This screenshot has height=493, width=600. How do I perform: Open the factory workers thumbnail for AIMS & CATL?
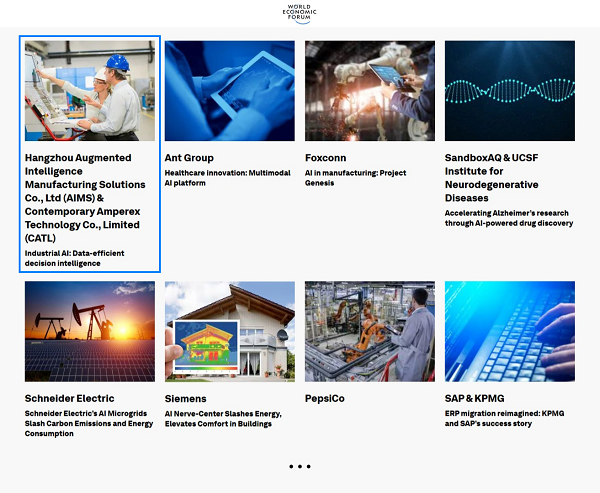pos(90,91)
